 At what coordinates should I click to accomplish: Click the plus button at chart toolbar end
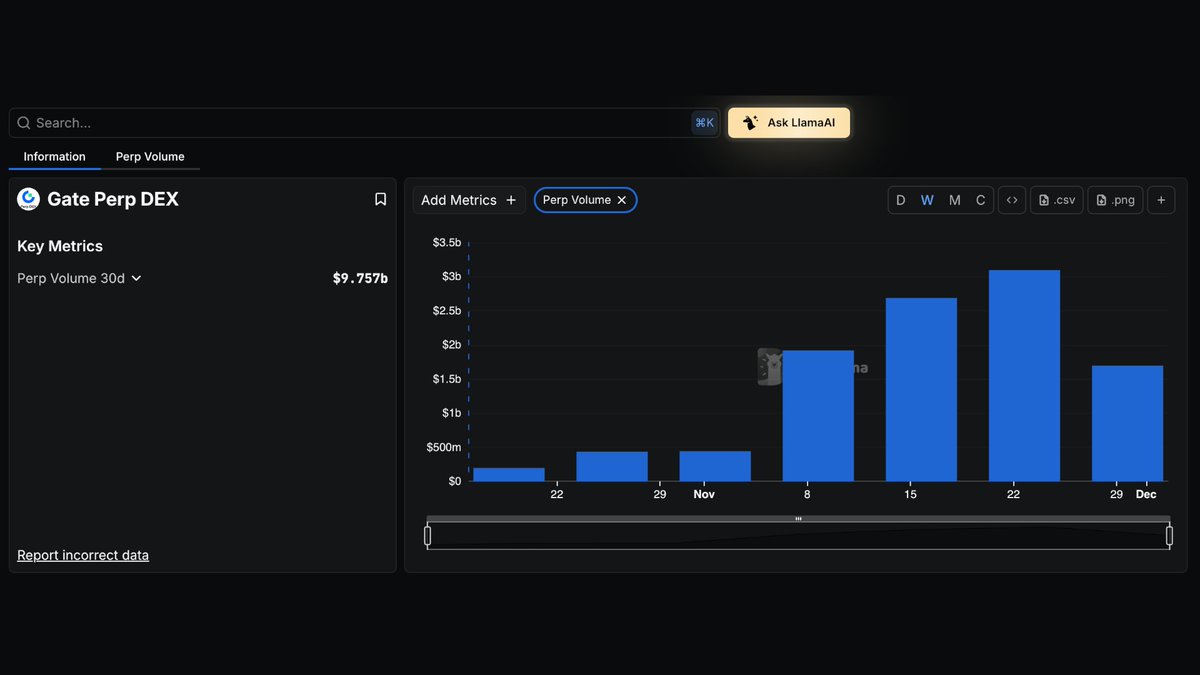pyautogui.click(x=1161, y=200)
